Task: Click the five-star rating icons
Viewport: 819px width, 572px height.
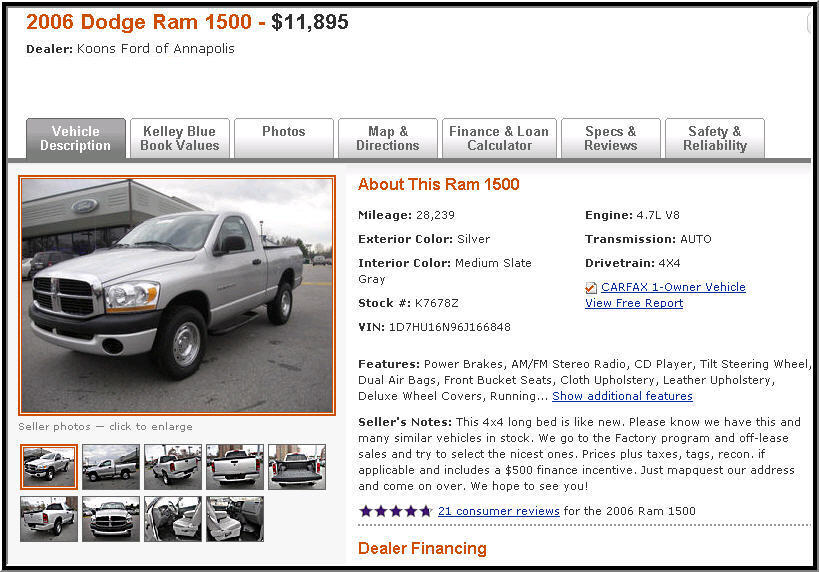Action: point(396,511)
